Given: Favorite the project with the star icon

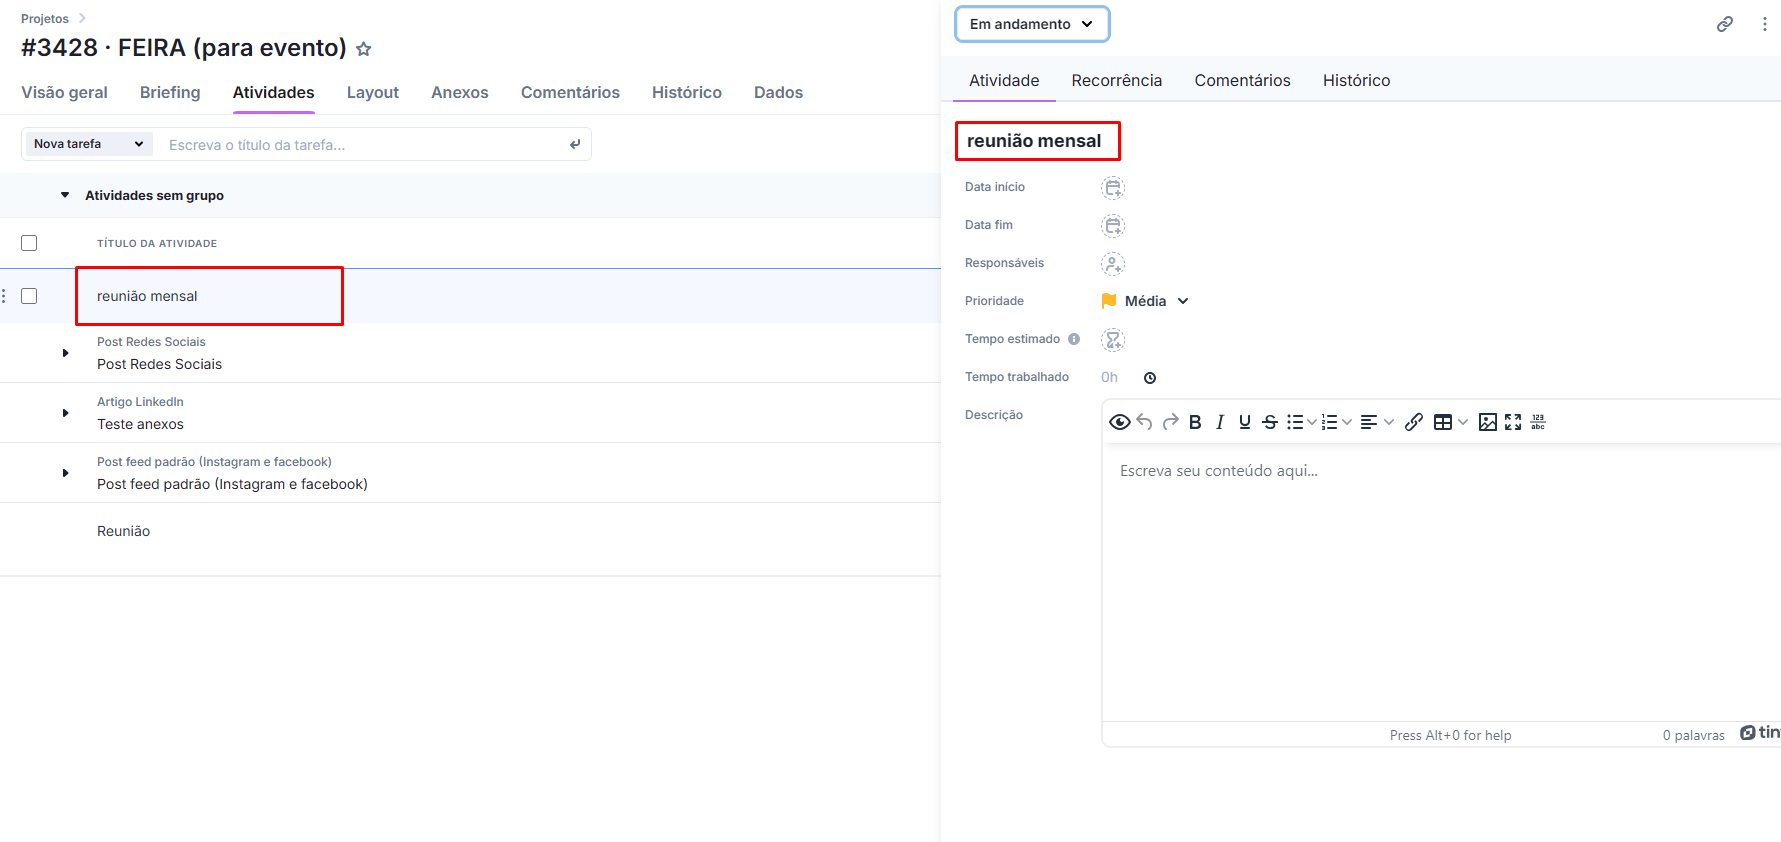Looking at the screenshot, I should tap(364, 49).
